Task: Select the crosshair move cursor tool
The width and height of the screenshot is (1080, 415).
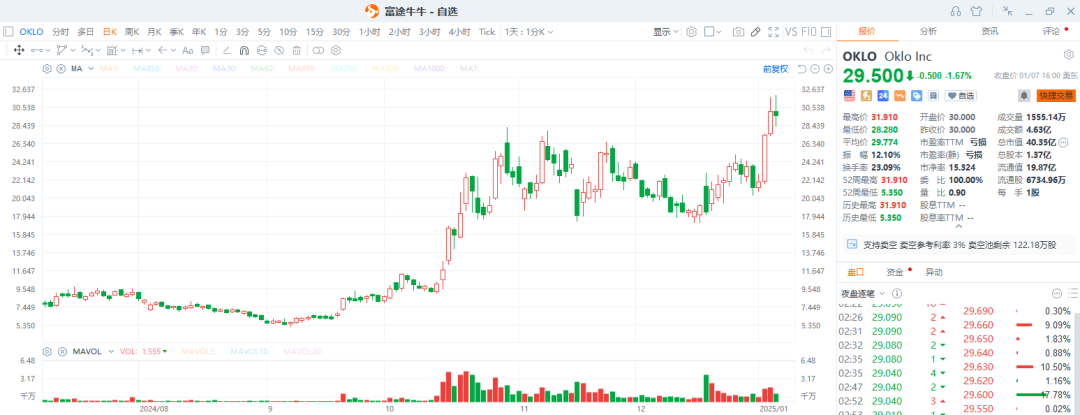Action: coord(19,50)
